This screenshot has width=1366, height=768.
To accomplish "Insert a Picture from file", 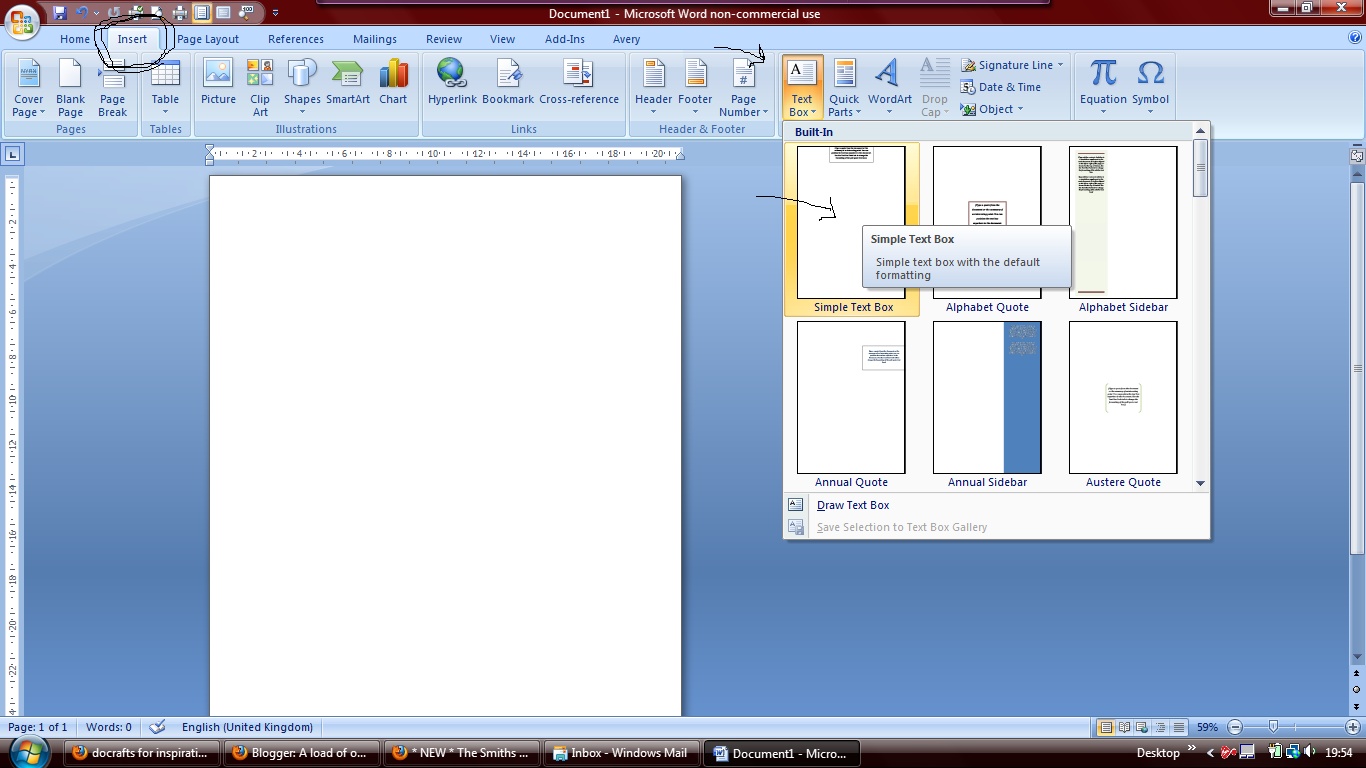I will click(x=218, y=82).
